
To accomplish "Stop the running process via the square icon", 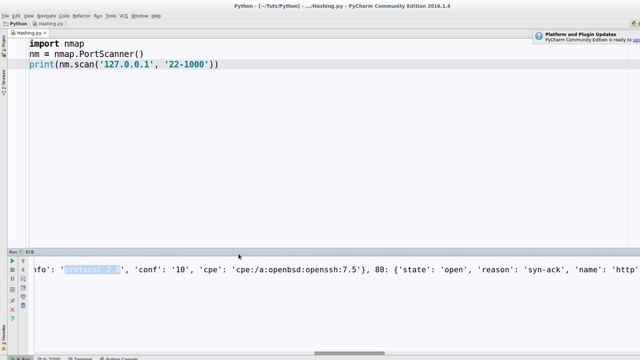I will [12, 270].
